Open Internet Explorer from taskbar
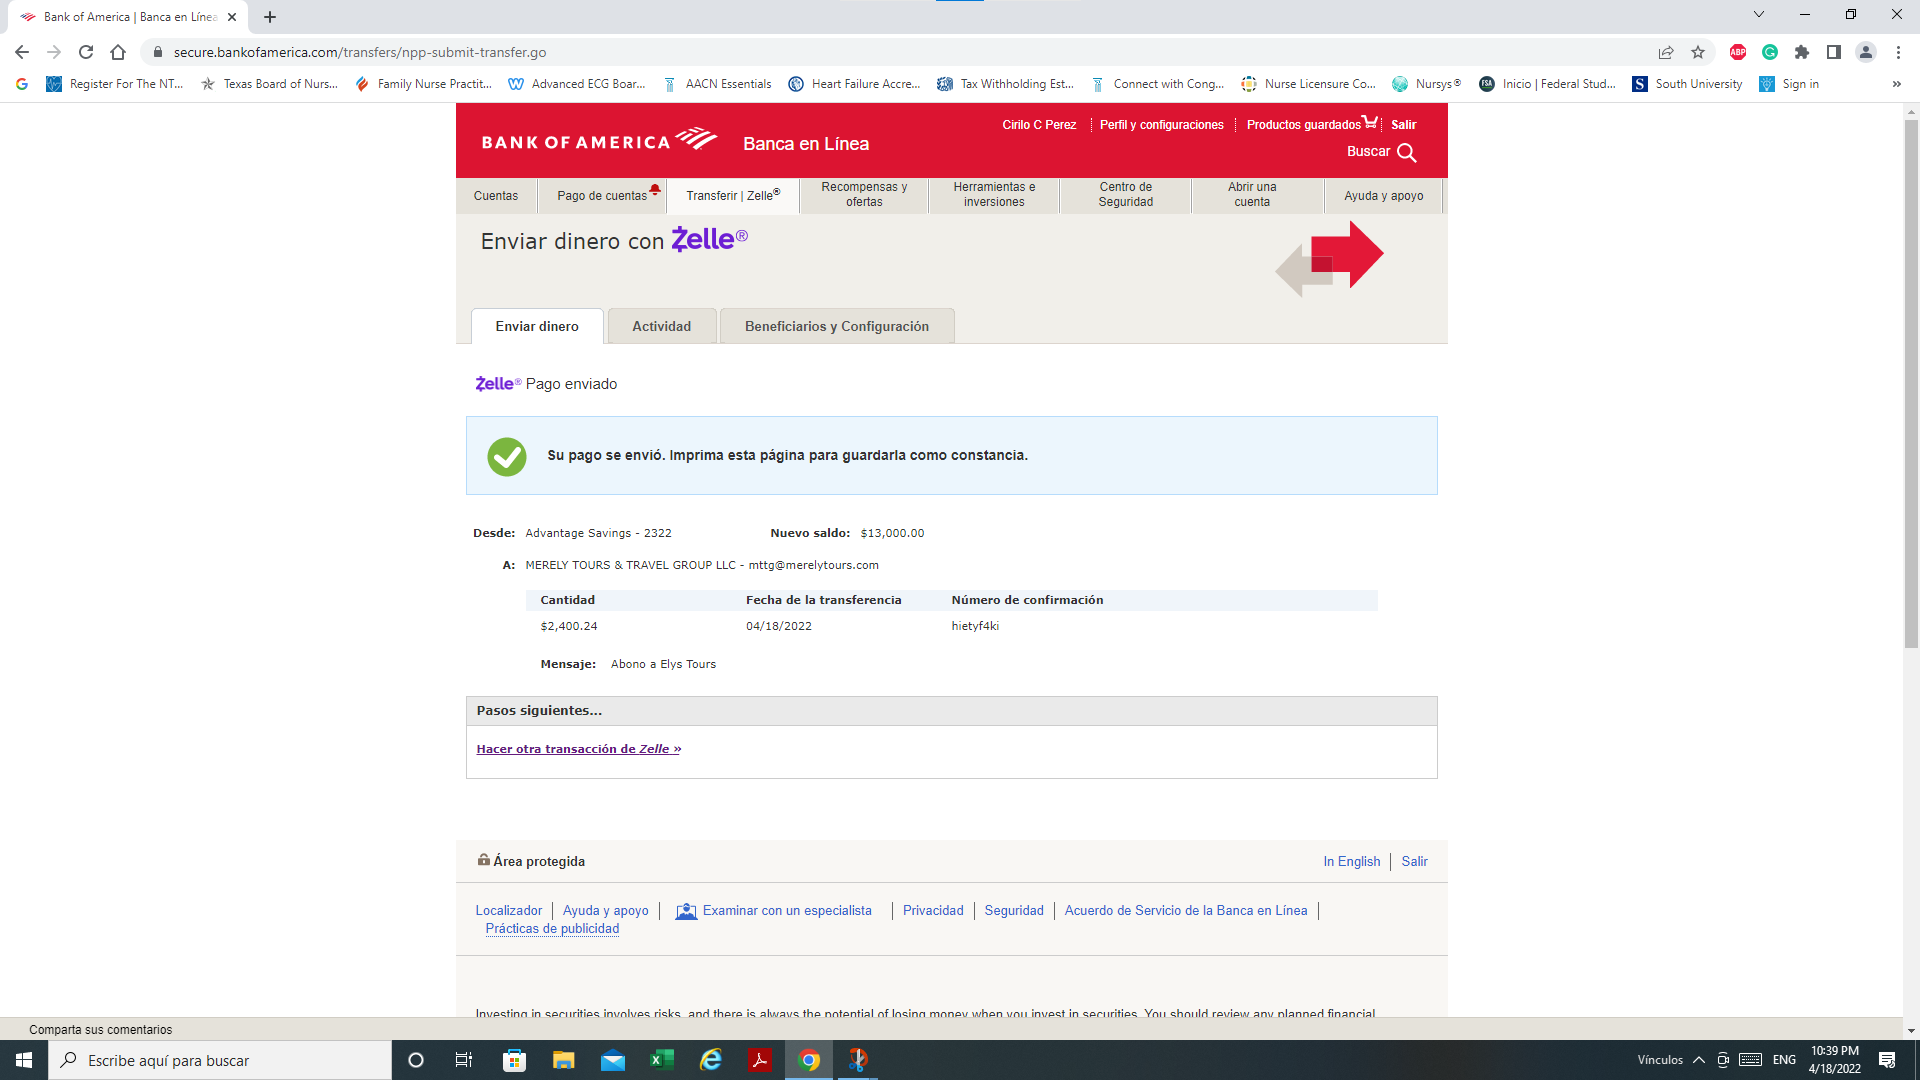The width and height of the screenshot is (1920, 1080). (x=711, y=1060)
